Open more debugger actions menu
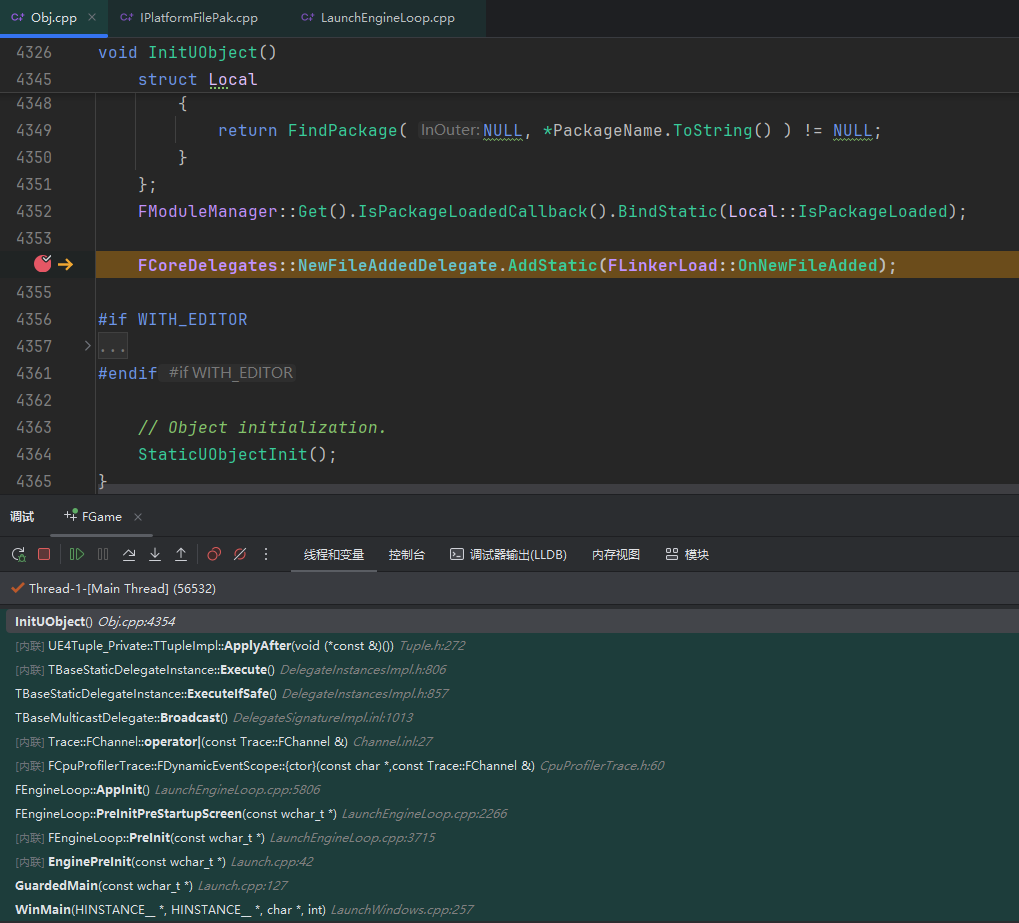 (266, 554)
